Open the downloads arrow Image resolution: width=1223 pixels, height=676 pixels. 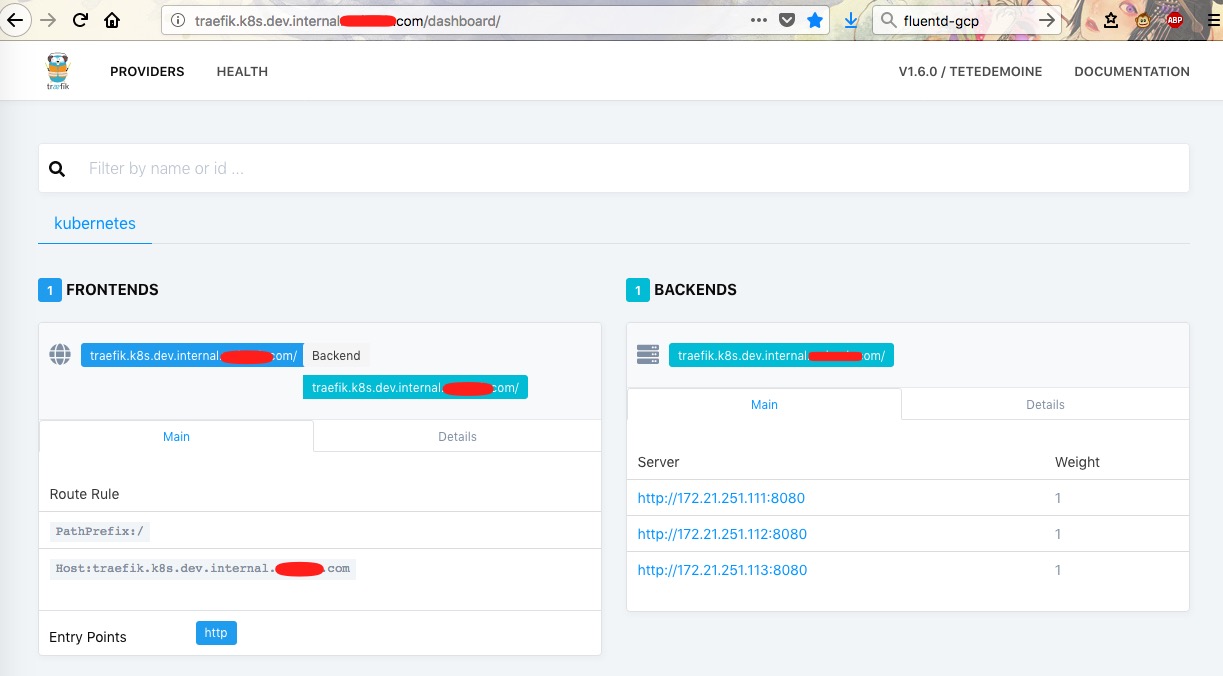pyautogui.click(x=851, y=20)
